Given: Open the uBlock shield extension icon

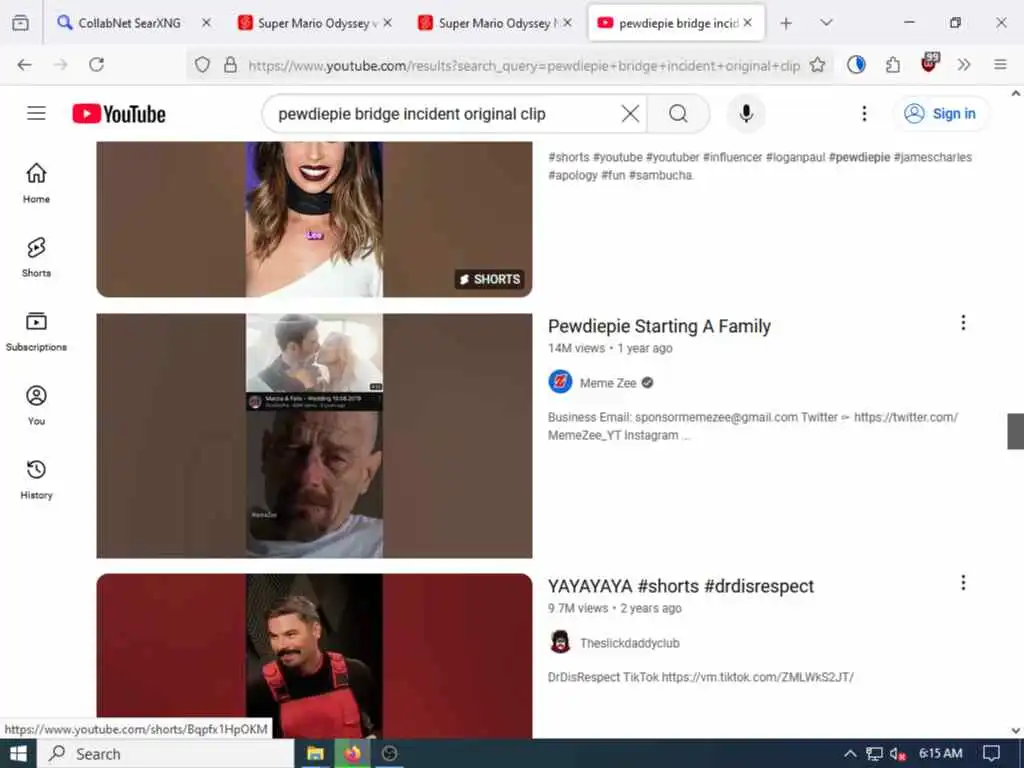Looking at the screenshot, I should pos(929,63).
